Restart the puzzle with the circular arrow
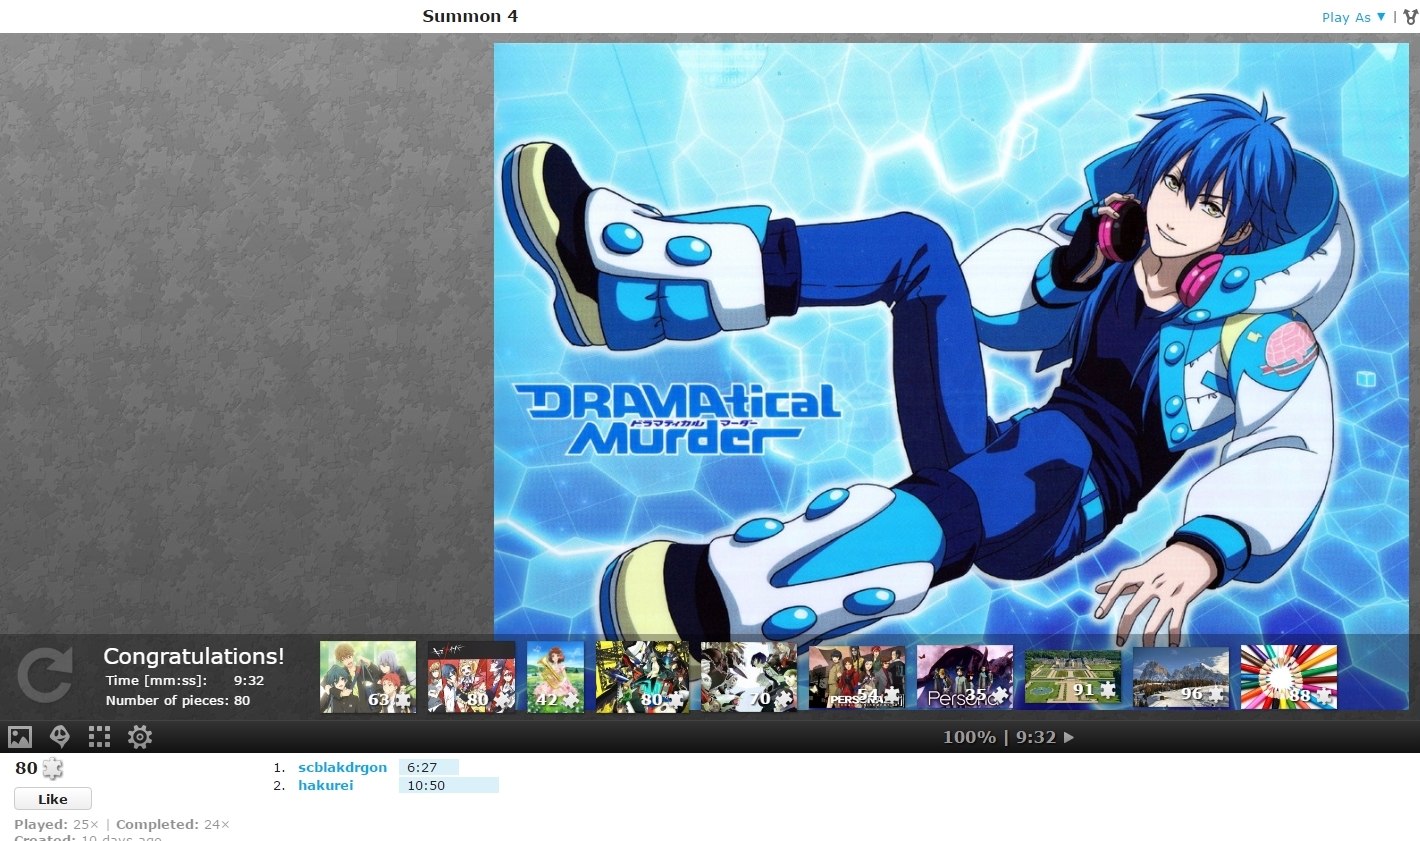This screenshot has height=841, width=1420. 45,674
